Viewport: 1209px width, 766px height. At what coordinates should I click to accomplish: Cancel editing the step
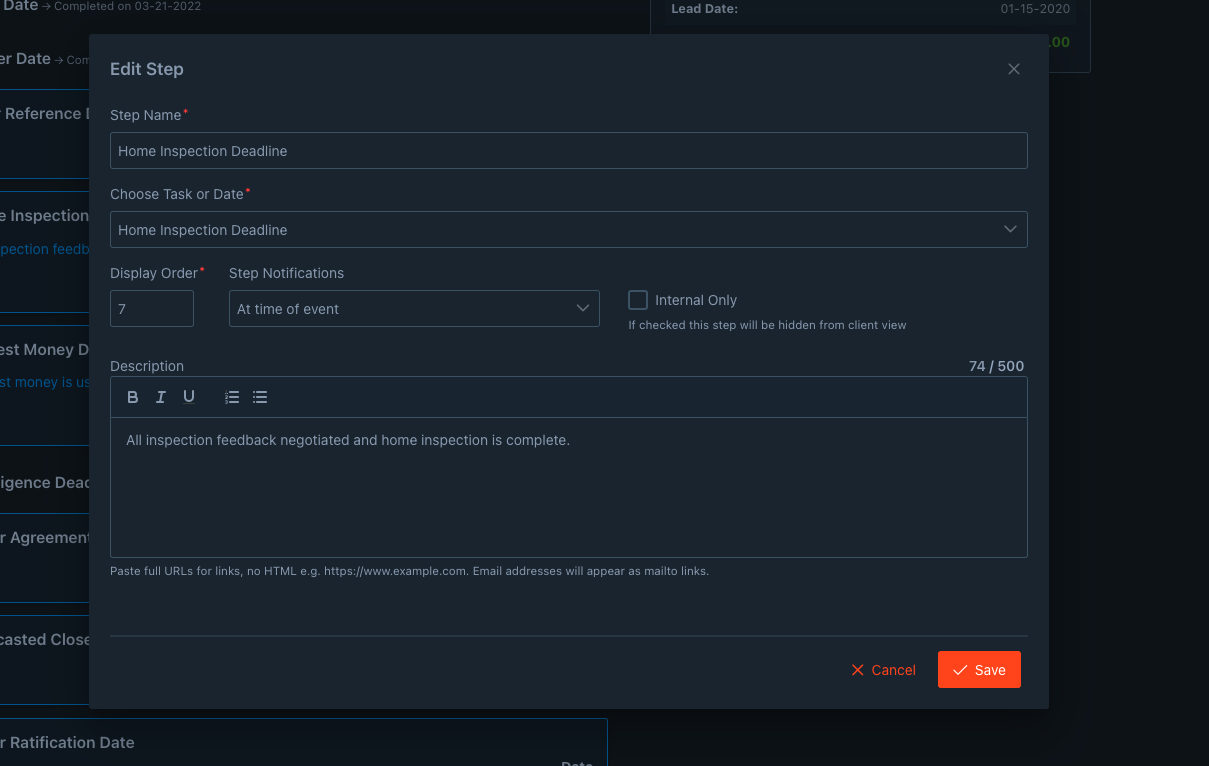point(883,670)
